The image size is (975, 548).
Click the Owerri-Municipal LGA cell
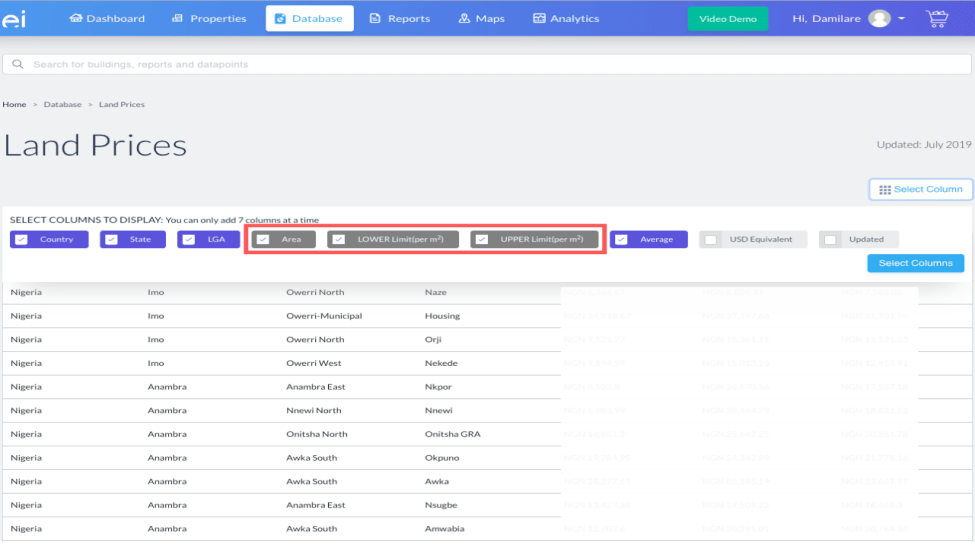coord(324,316)
